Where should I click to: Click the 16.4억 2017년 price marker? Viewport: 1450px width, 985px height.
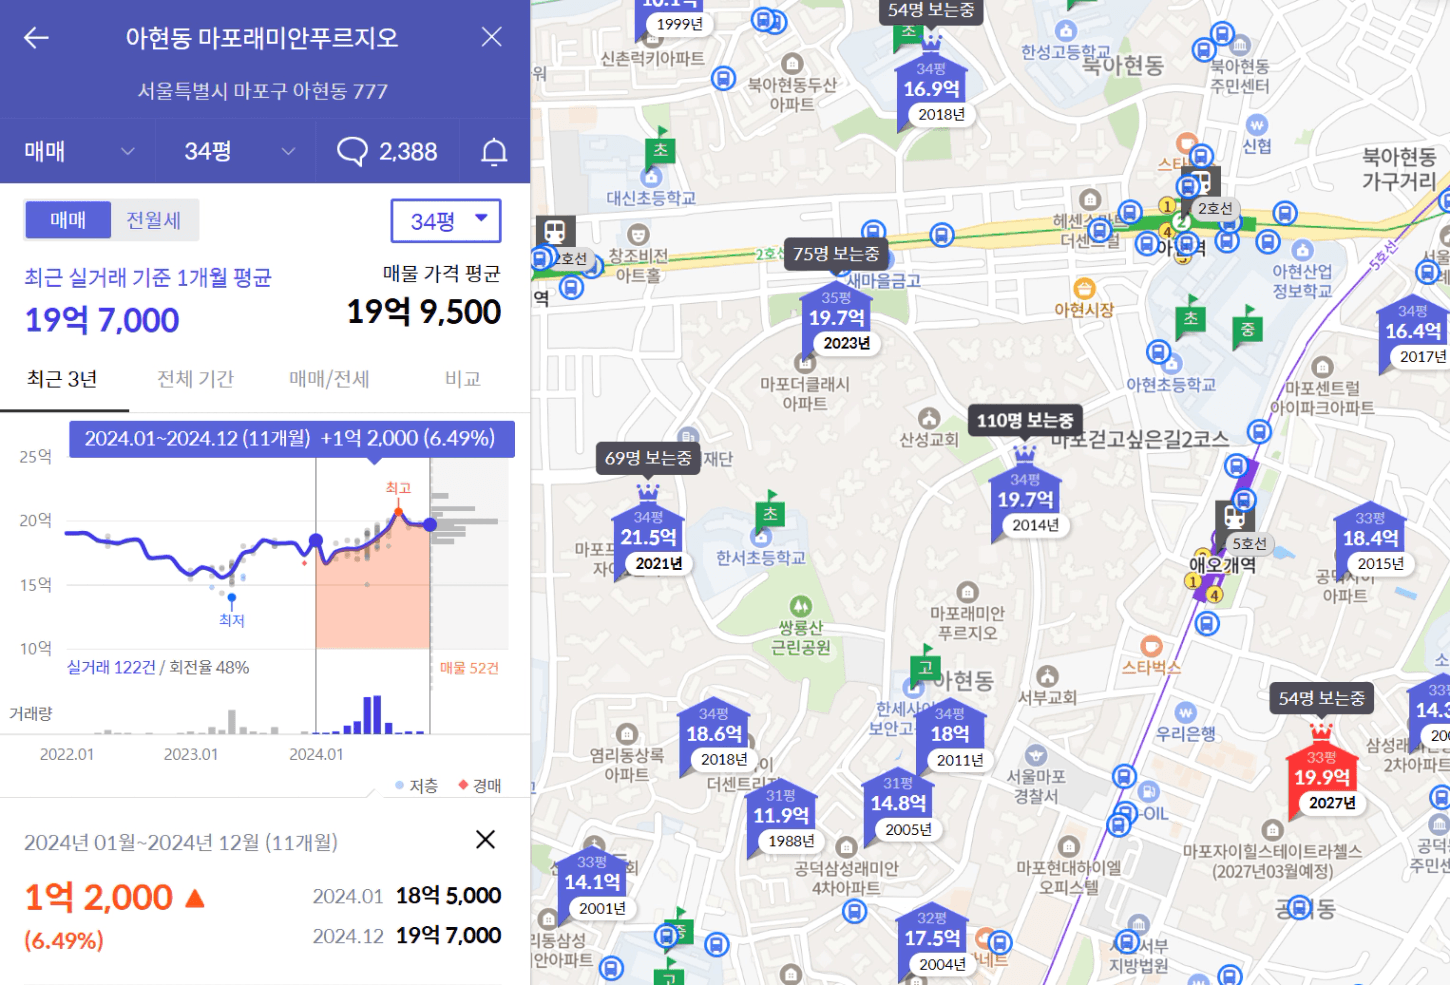pos(1413,333)
